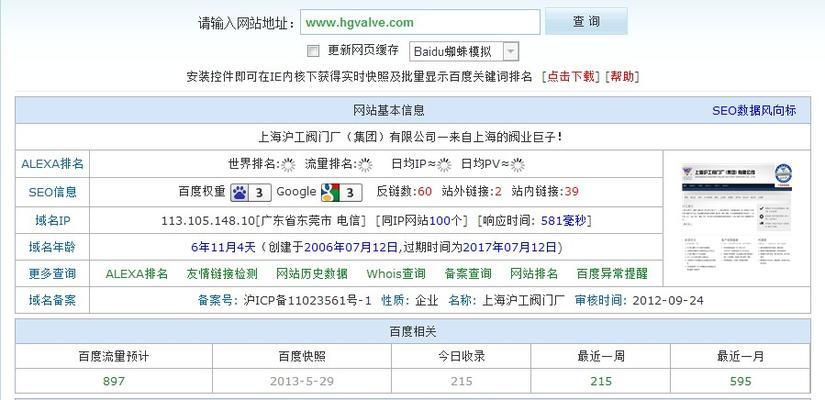This screenshot has height=400, width=825.
Task: Click the Baidu snapshot date 2013-5-29
Action: click(x=302, y=381)
